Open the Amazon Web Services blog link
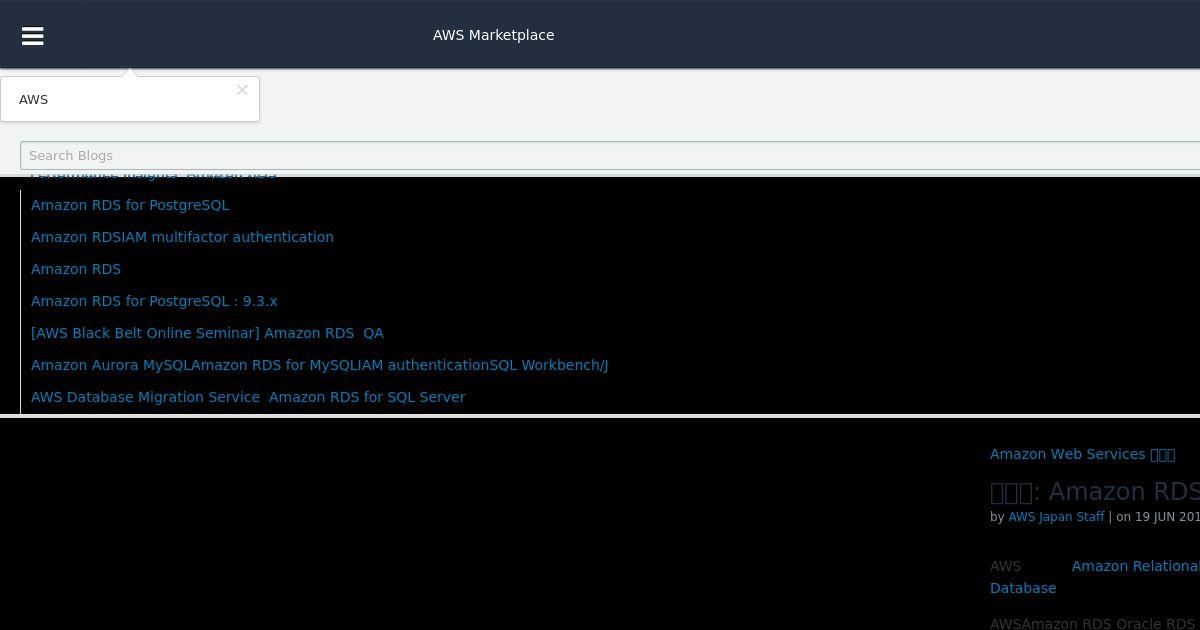The image size is (1200, 630). pyautogui.click(x=1082, y=454)
